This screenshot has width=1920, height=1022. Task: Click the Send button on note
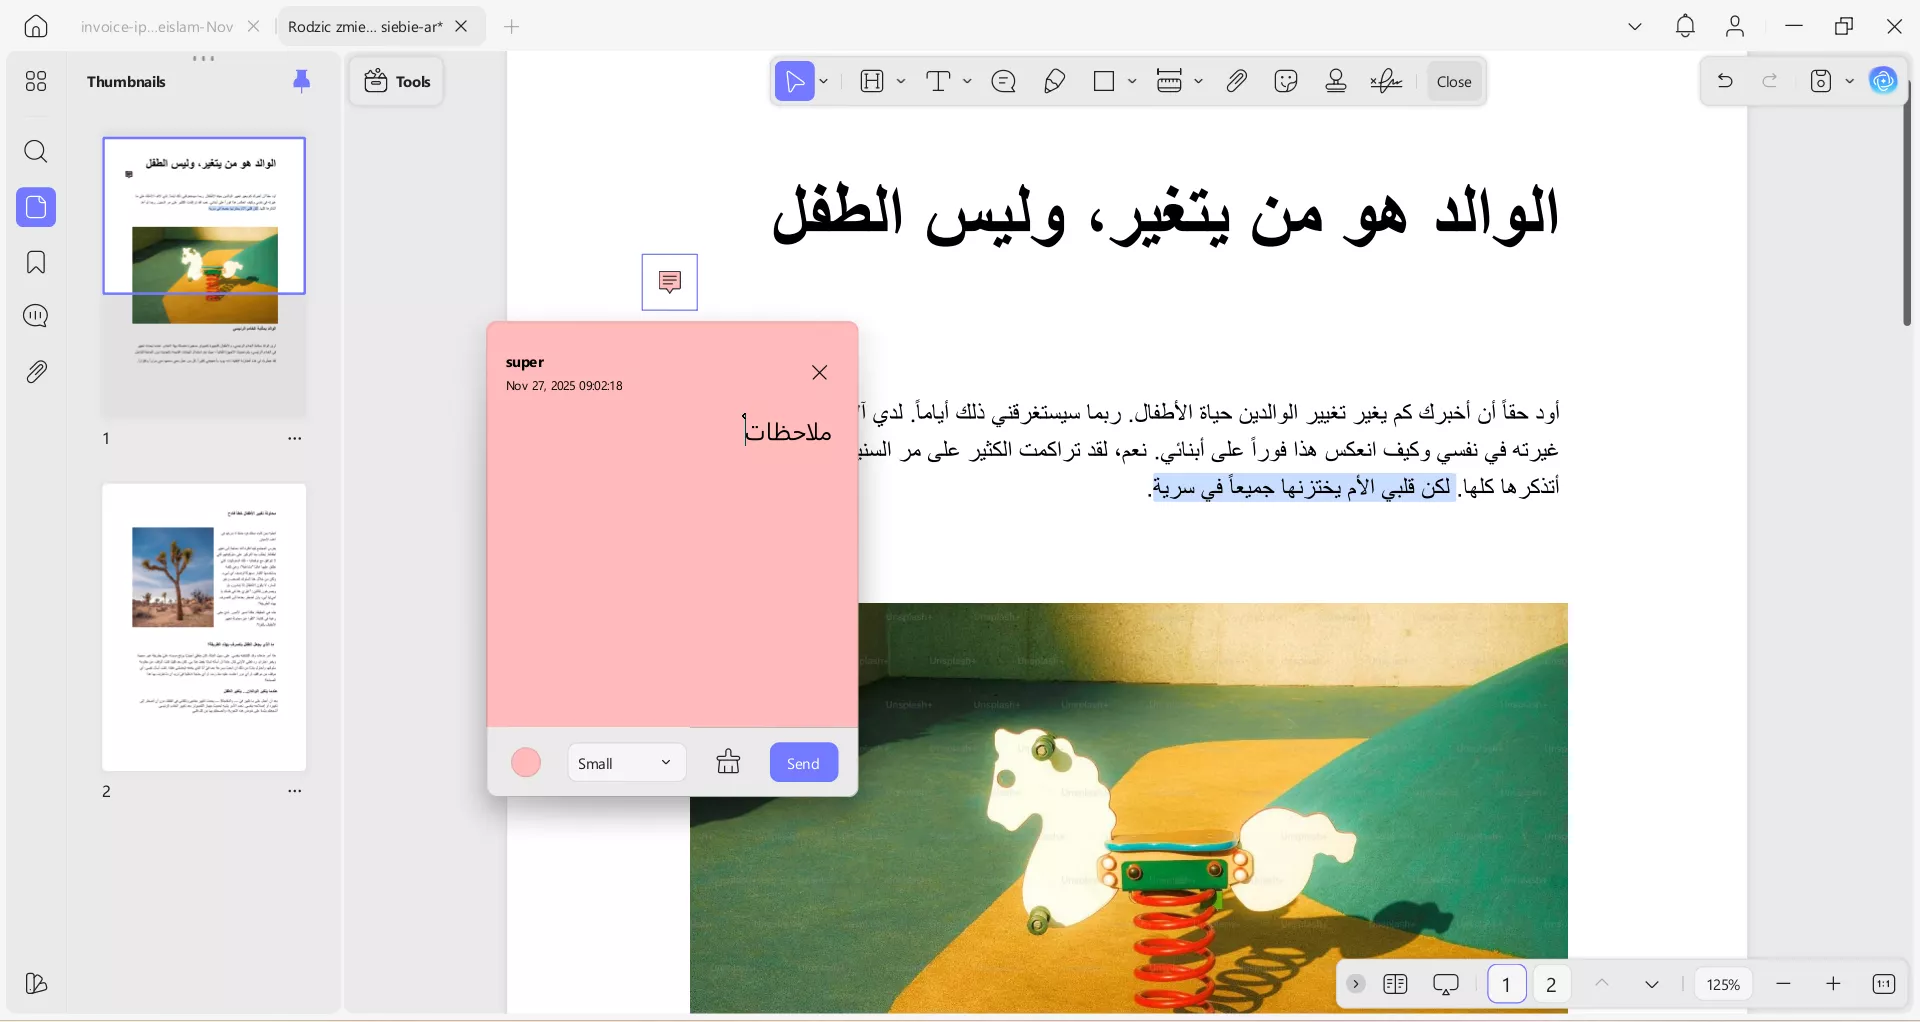[x=804, y=763]
